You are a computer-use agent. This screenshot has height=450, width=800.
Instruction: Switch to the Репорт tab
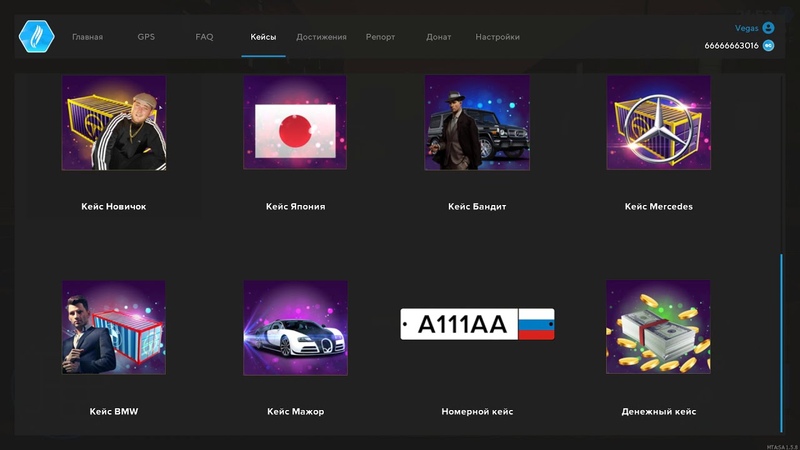pos(380,37)
